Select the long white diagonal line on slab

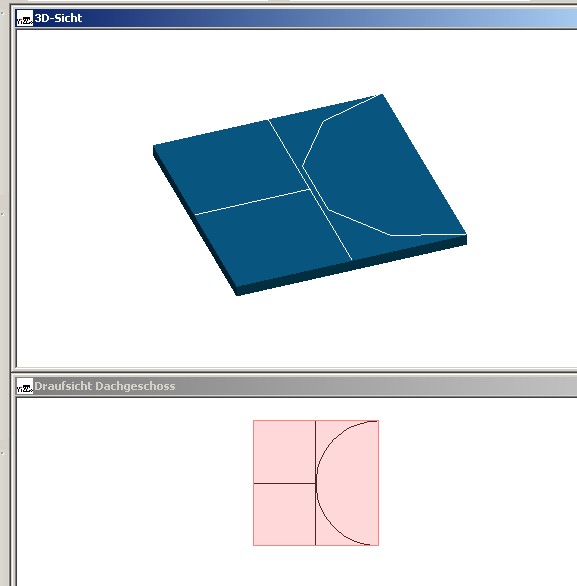coord(310,189)
